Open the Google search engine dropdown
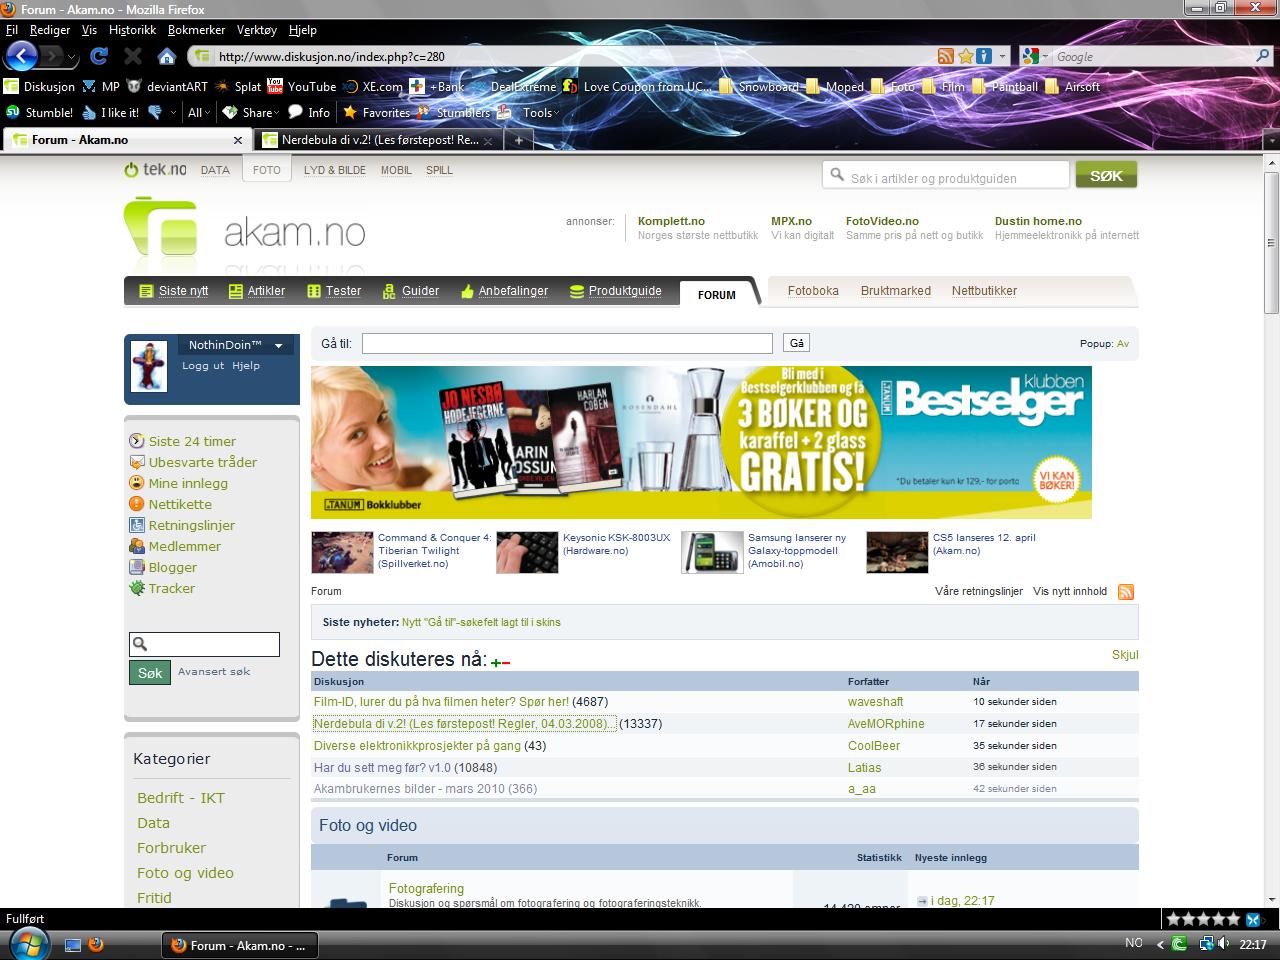1280x960 pixels. tap(1045, 57)
